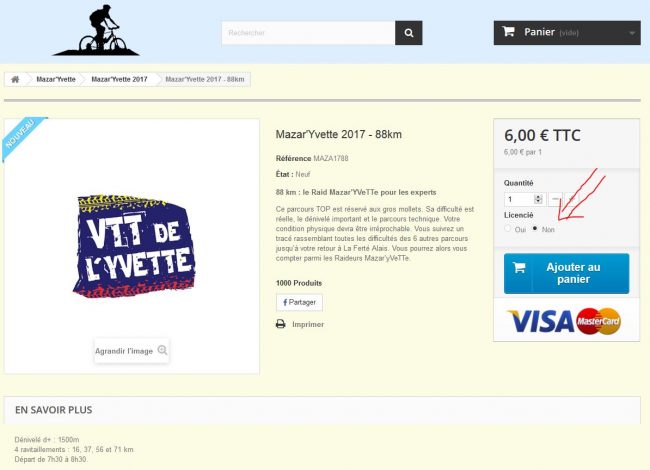
Task: Click the plus quantity button
Action: pyautogui.click(x=571, y=200)
